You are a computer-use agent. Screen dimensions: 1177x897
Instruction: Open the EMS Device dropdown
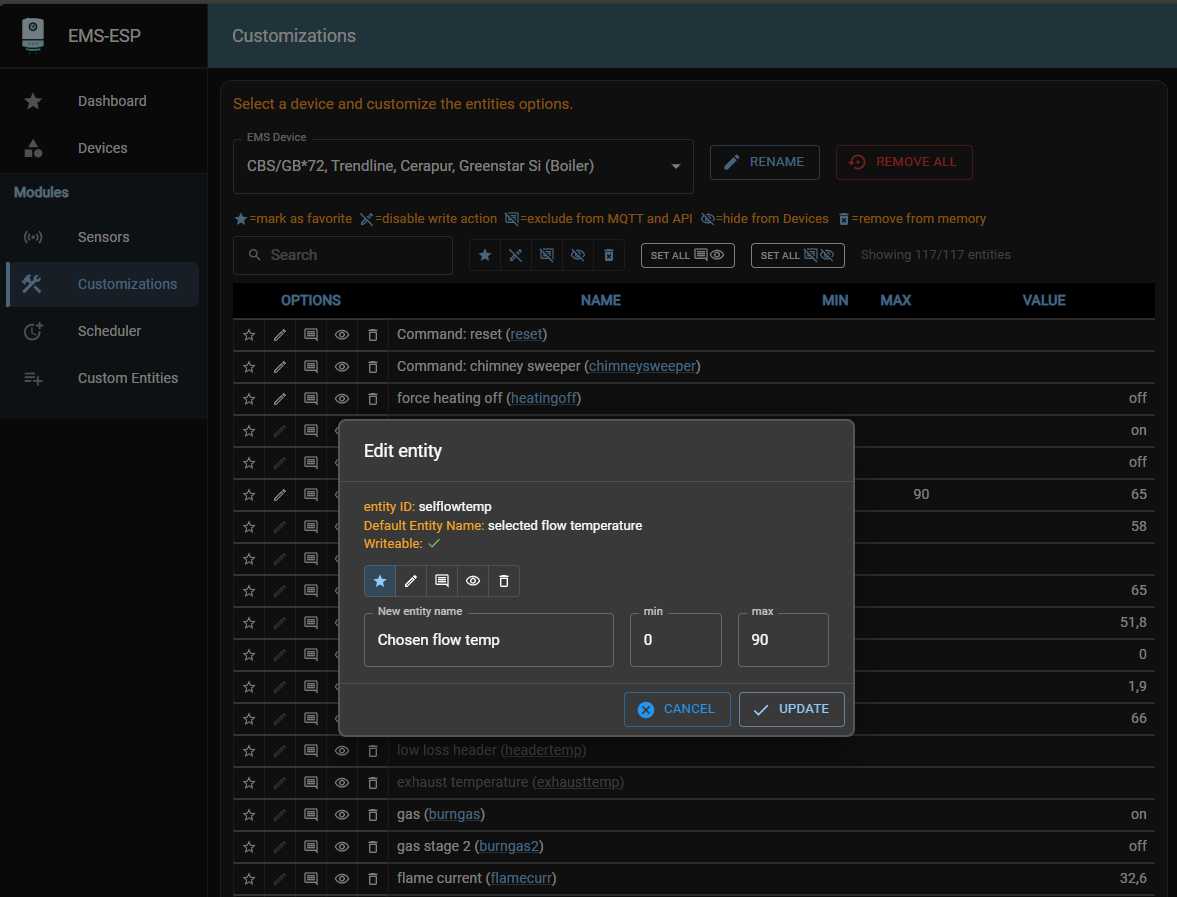click(x=463, y=166)
